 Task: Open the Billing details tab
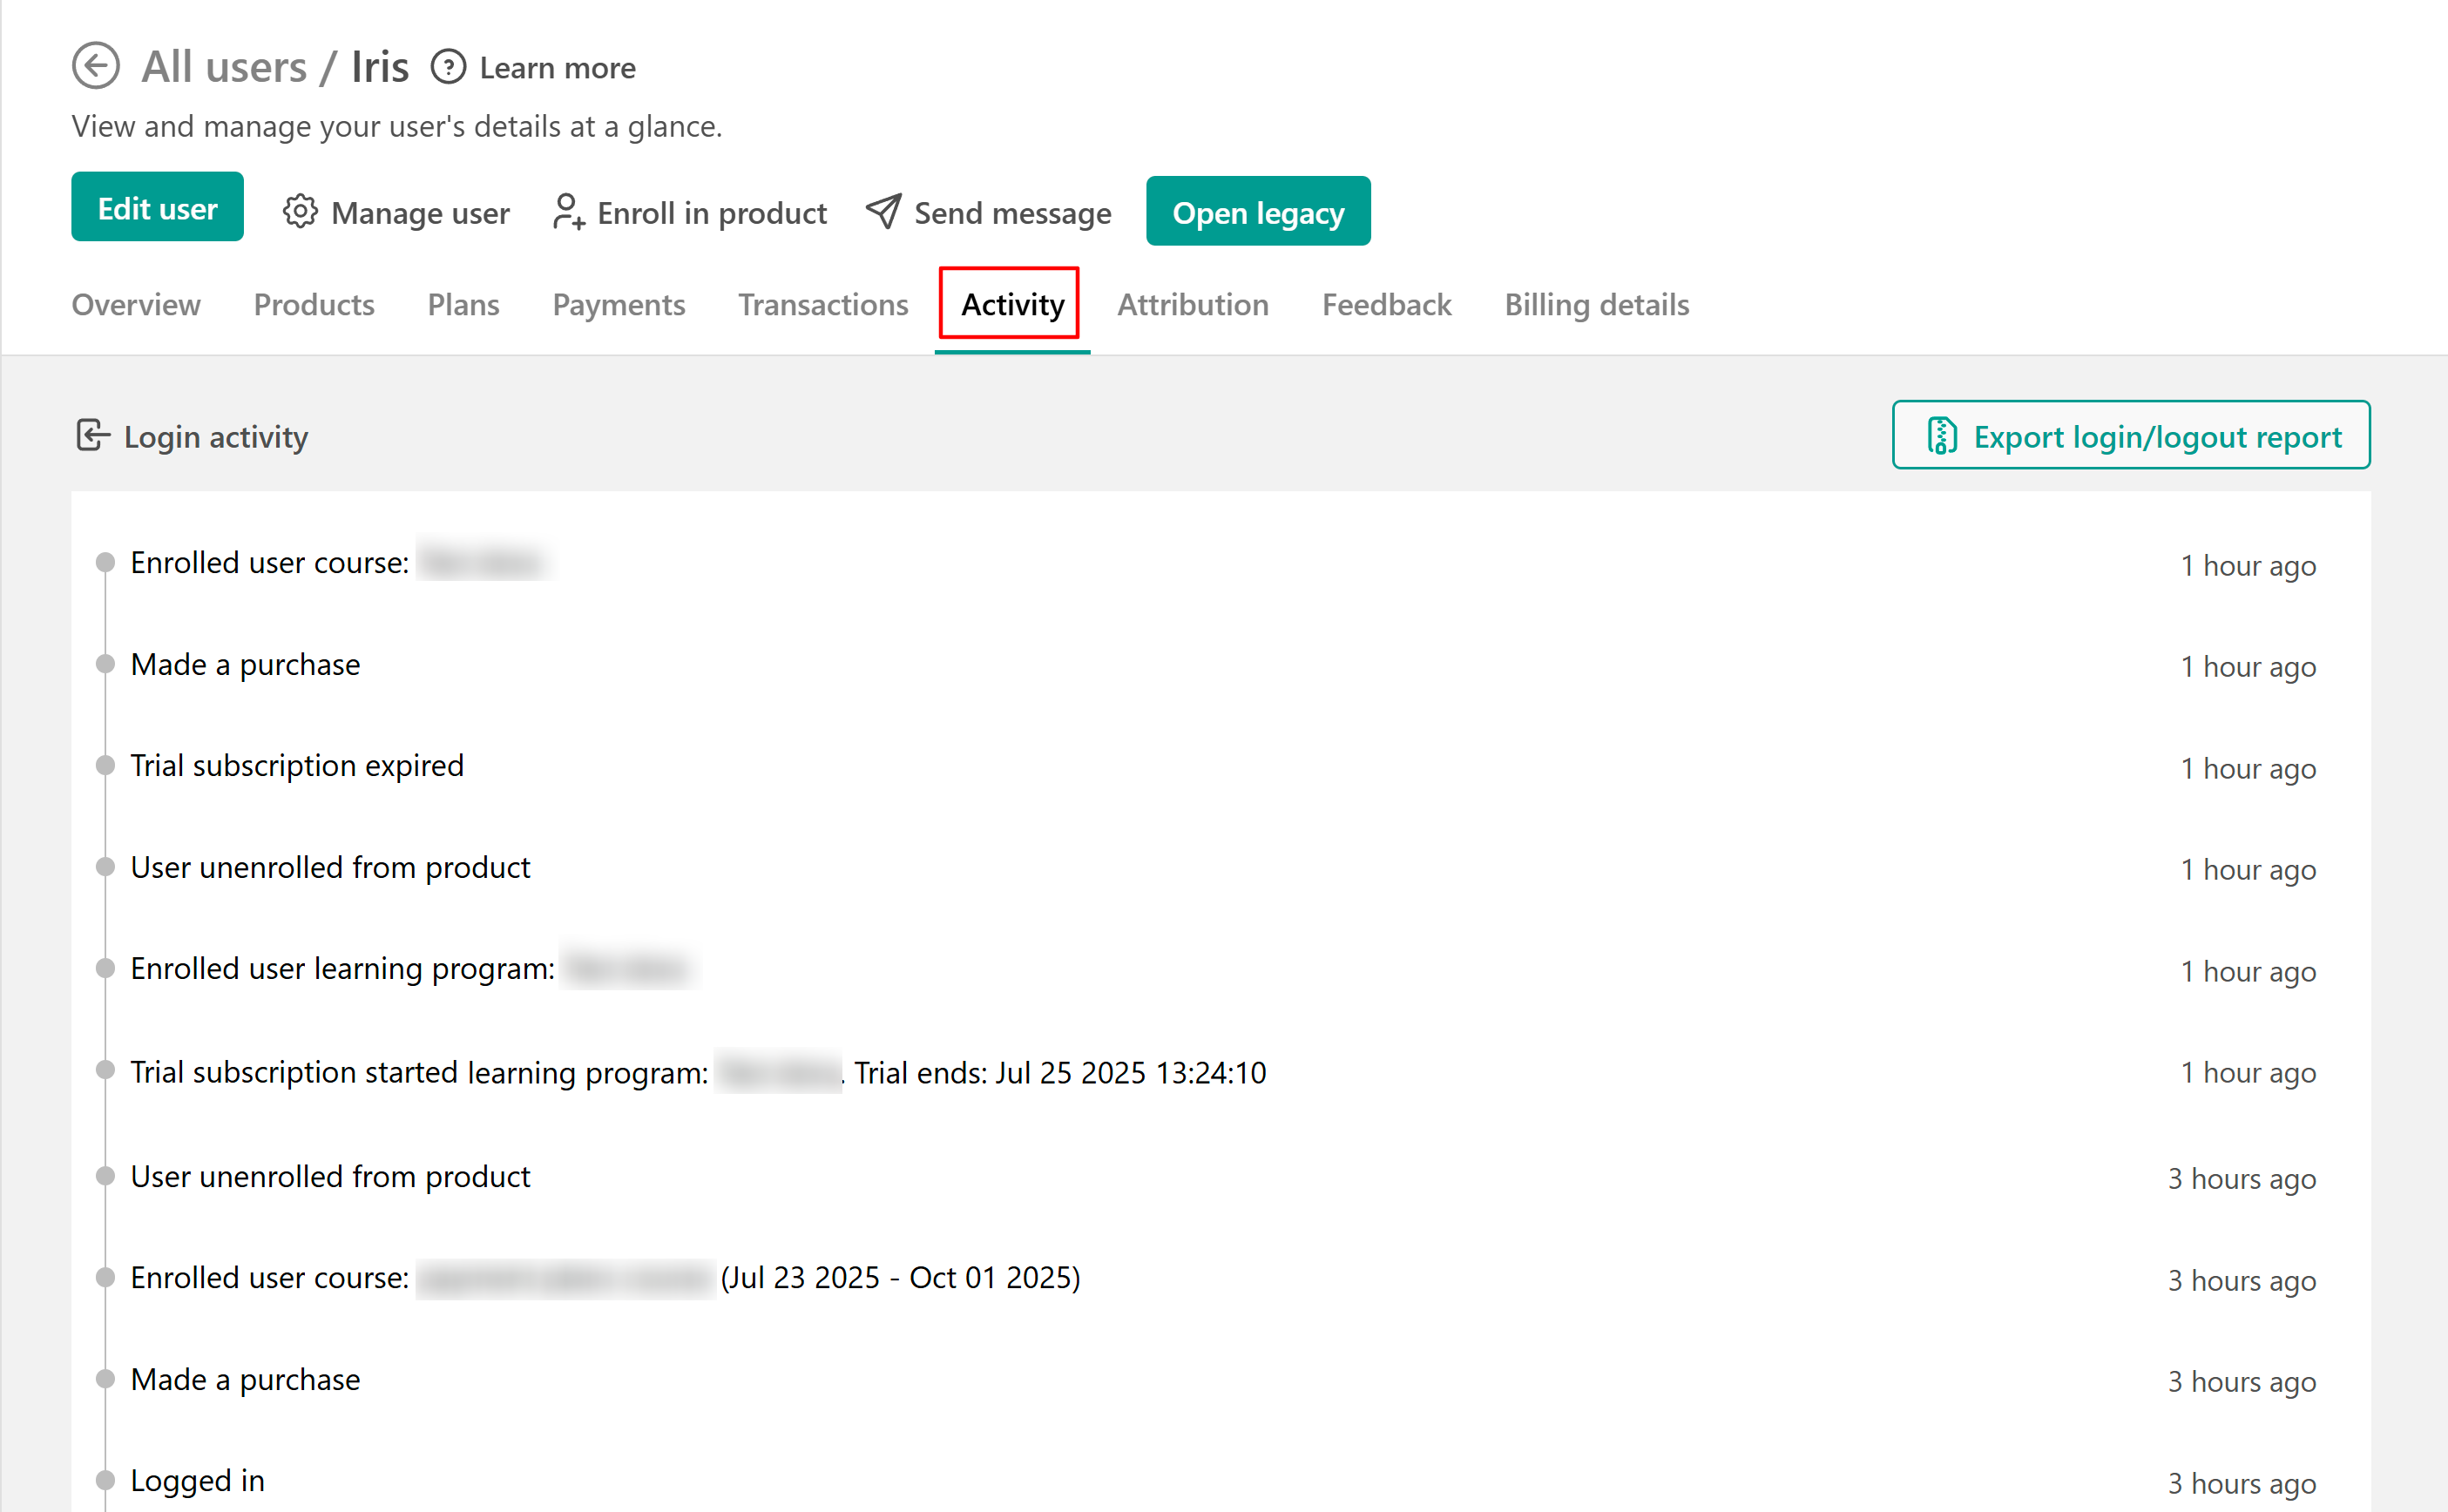pyautogui.click(x=1596, y=305)
